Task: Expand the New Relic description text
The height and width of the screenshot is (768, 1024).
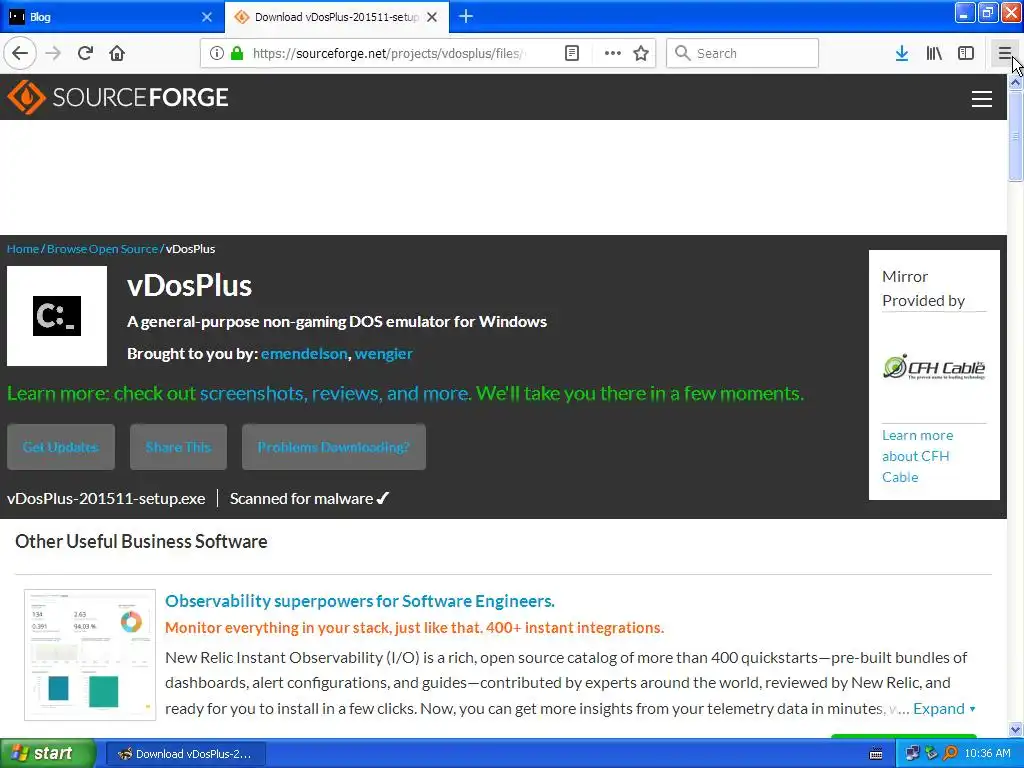Action: [944, 709]
